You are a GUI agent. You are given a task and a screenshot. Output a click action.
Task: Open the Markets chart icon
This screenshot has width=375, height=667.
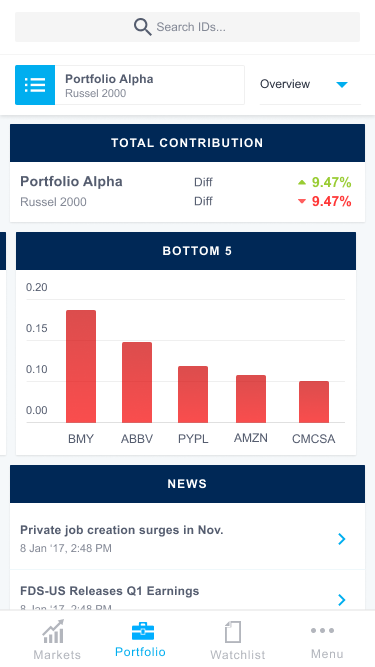point(54,632)
